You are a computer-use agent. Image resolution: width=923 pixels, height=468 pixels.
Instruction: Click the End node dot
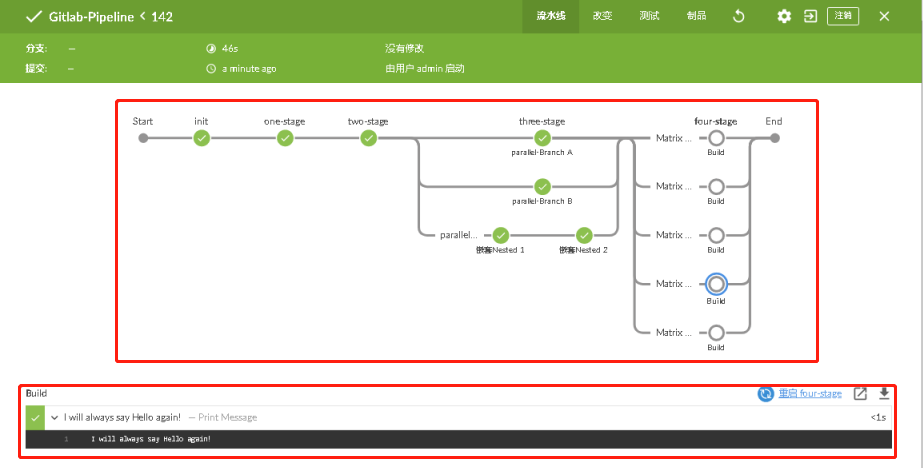pos(775,138)
